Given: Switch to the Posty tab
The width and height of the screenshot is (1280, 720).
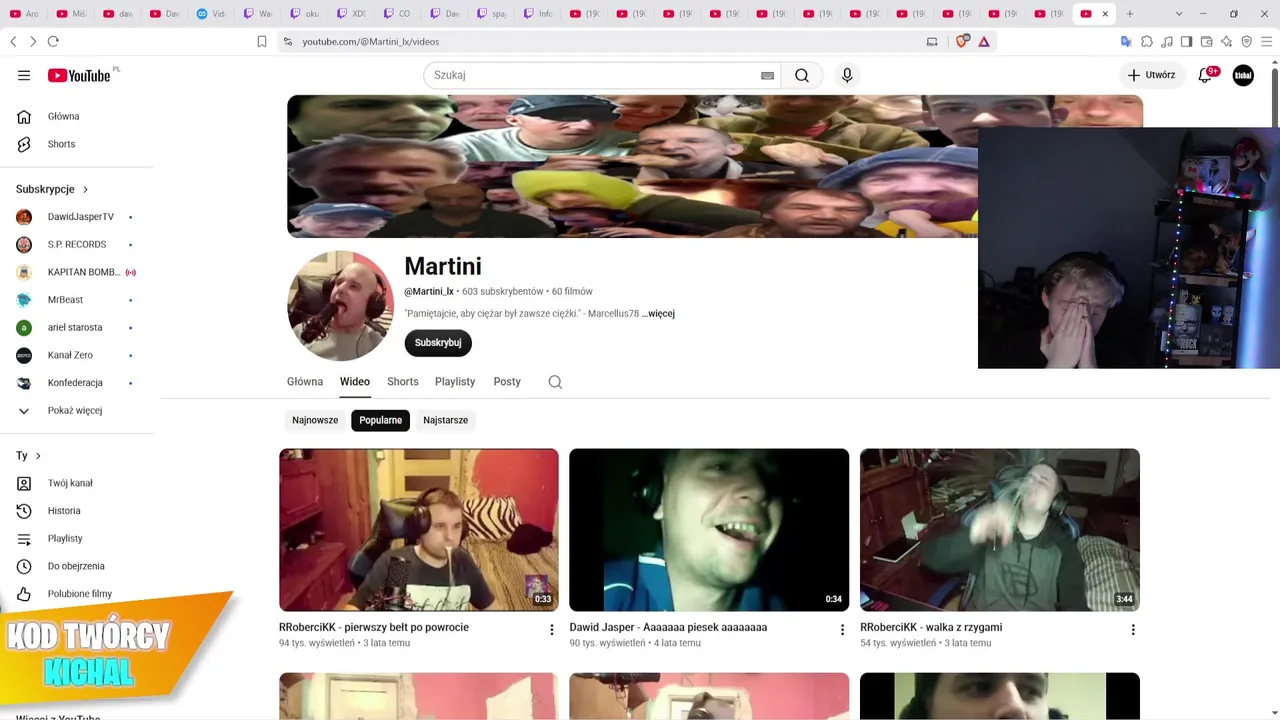Looking at the screenshot, I should (x=507, y=382).
